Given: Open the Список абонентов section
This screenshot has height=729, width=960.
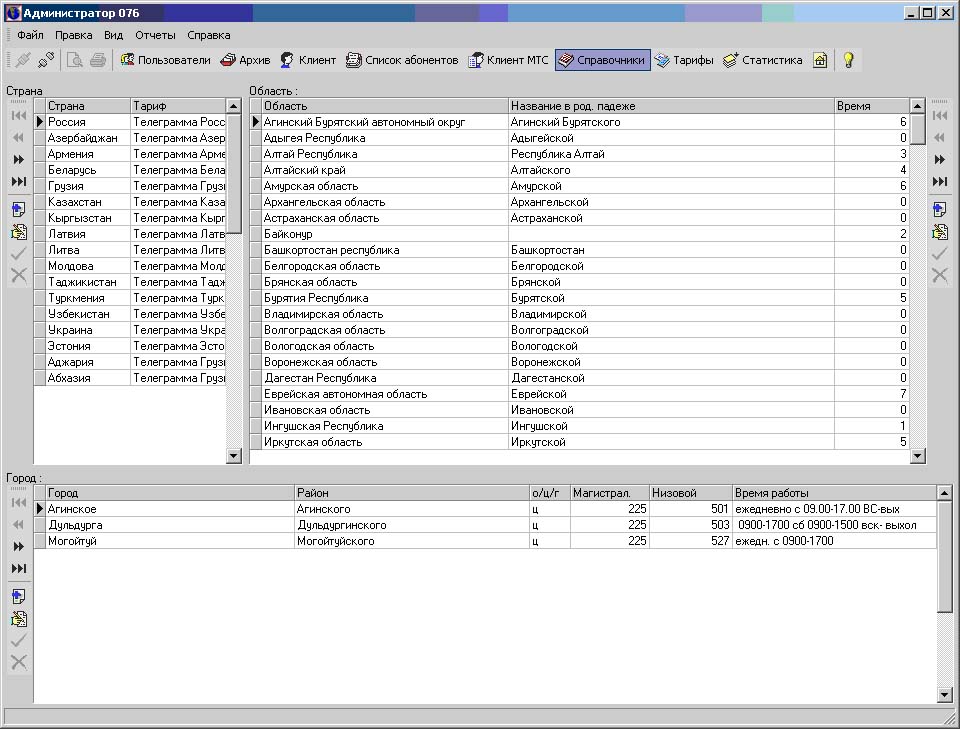Looking at the screenshot, I should 402,60.
